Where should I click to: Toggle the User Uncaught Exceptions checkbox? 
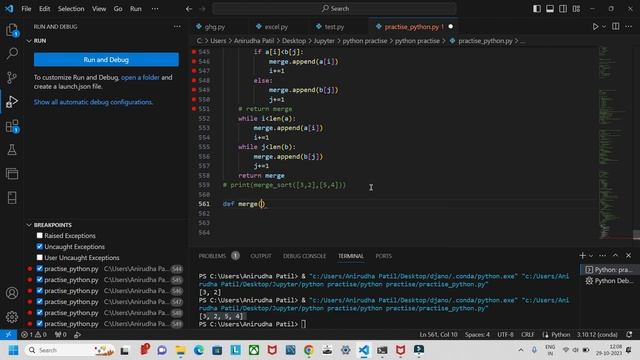point(40,258)
